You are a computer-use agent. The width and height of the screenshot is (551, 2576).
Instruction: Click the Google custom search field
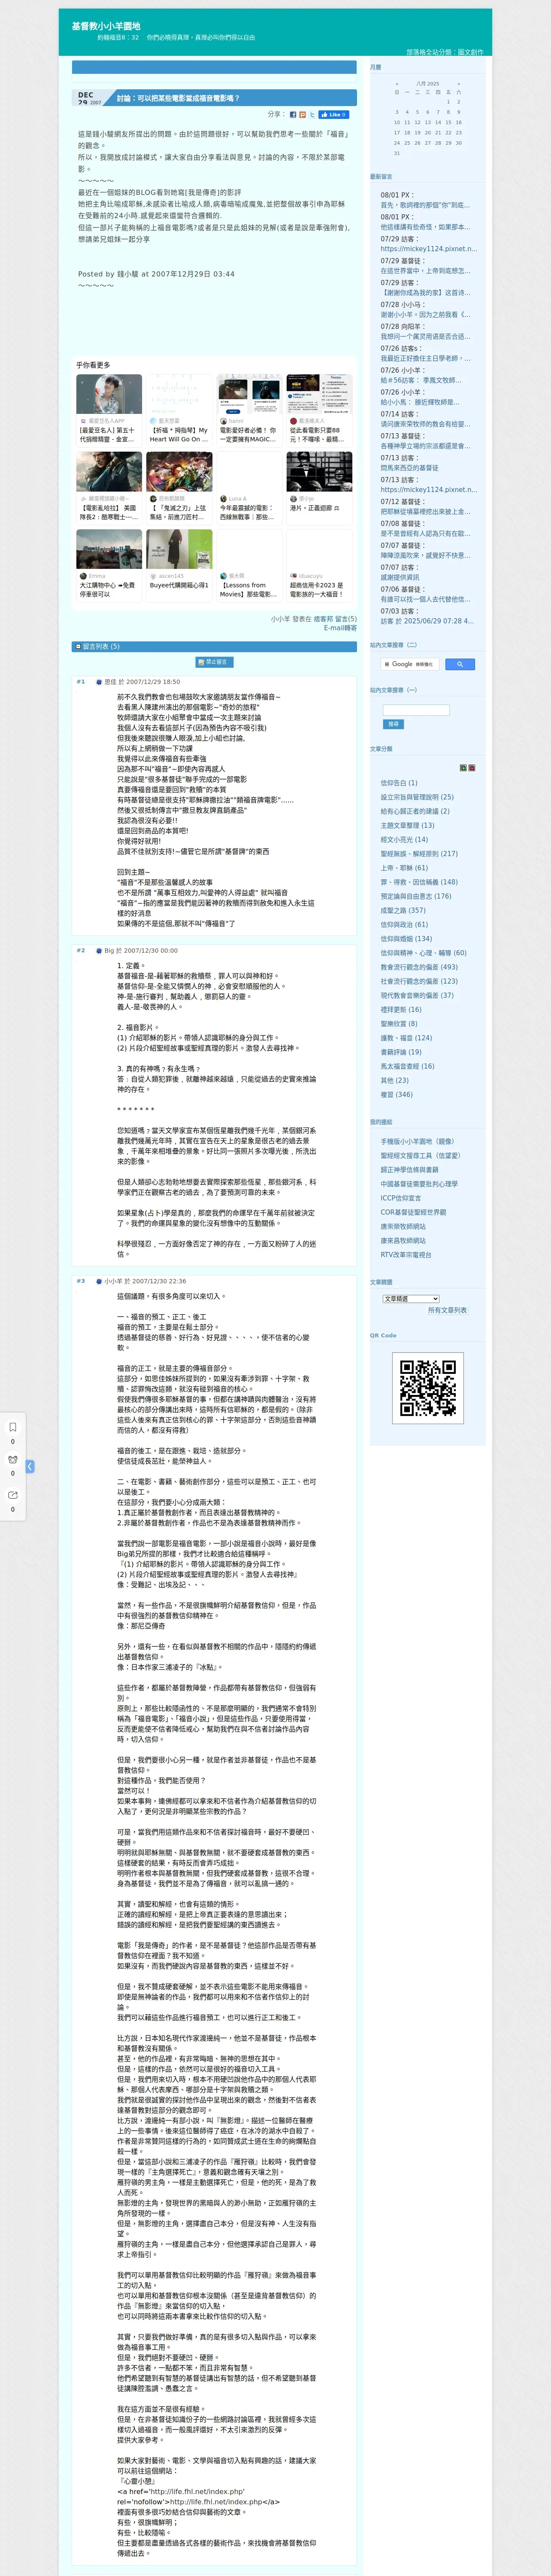[x=410, y=664]
